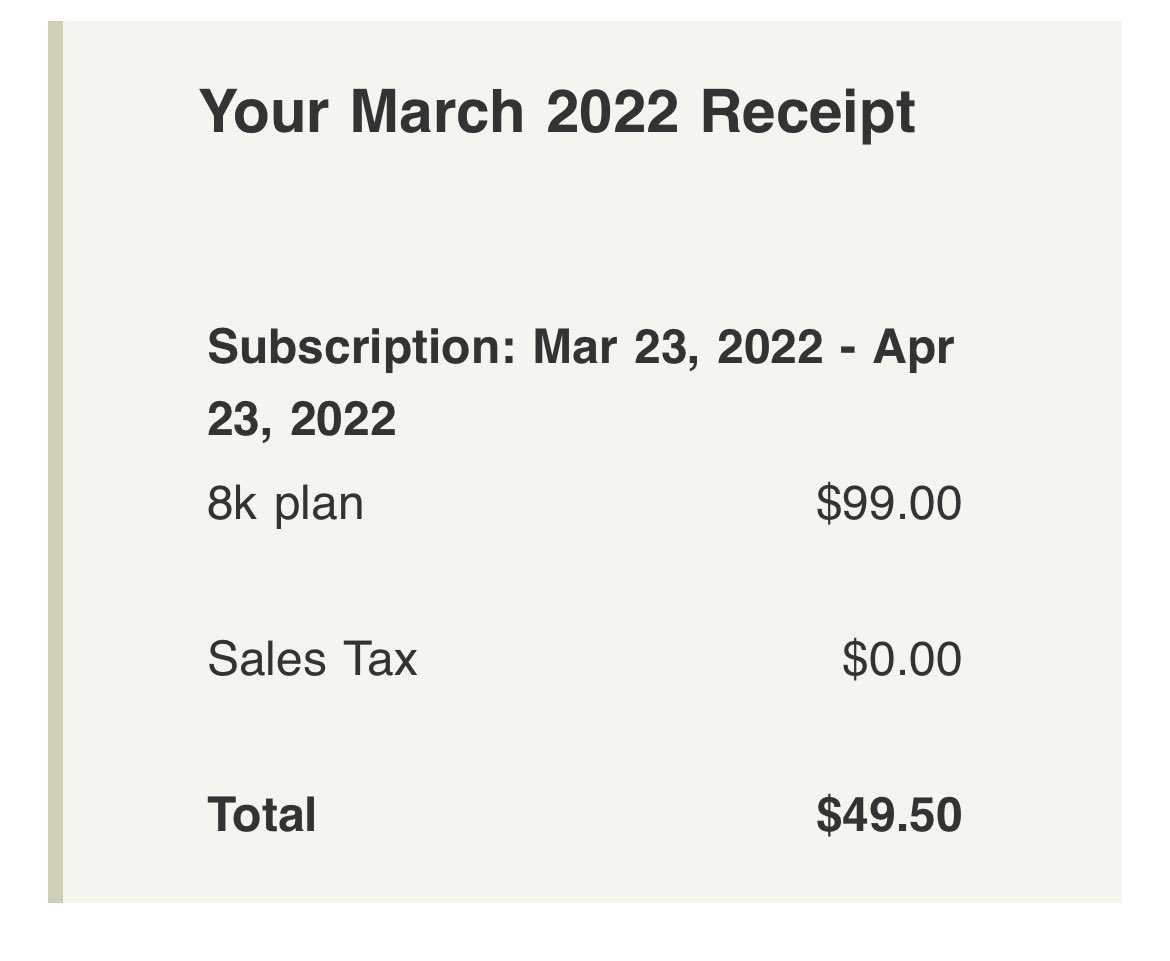This screenshot has width=1170, height=961.
Task: Click "2022" in the receipt heading
Action: [612, 112]
